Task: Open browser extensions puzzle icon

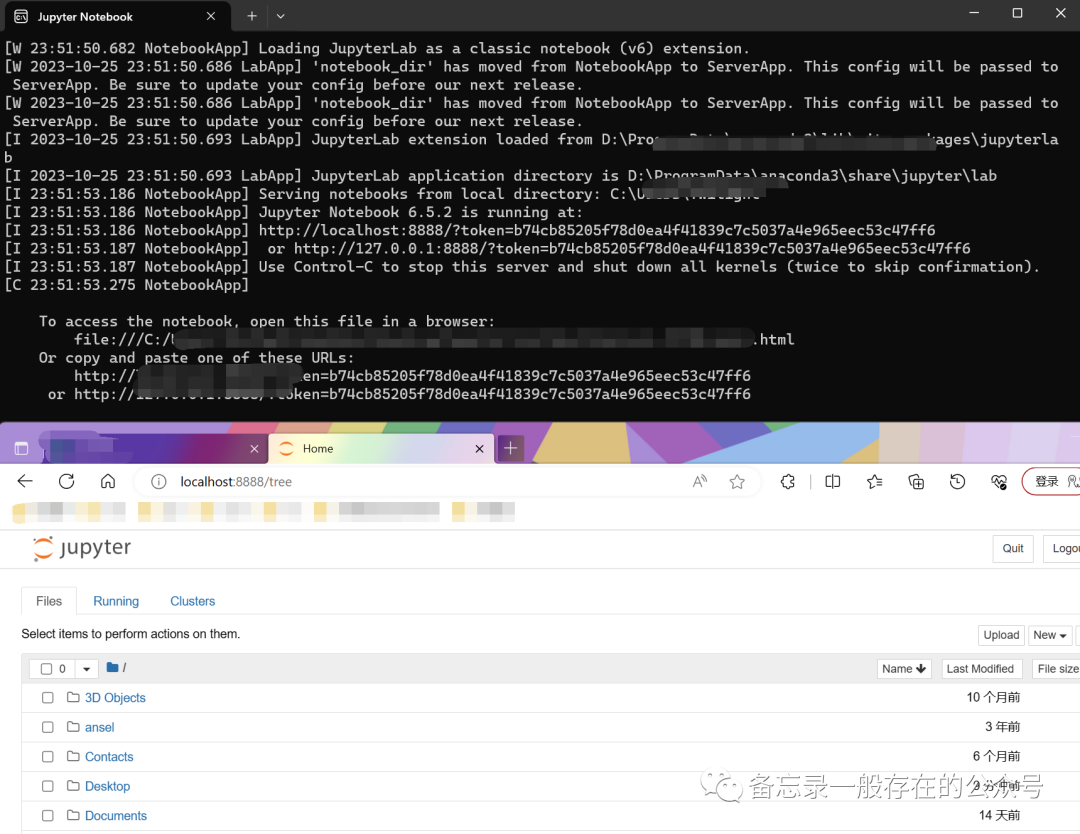Action: tap(788, 481)
